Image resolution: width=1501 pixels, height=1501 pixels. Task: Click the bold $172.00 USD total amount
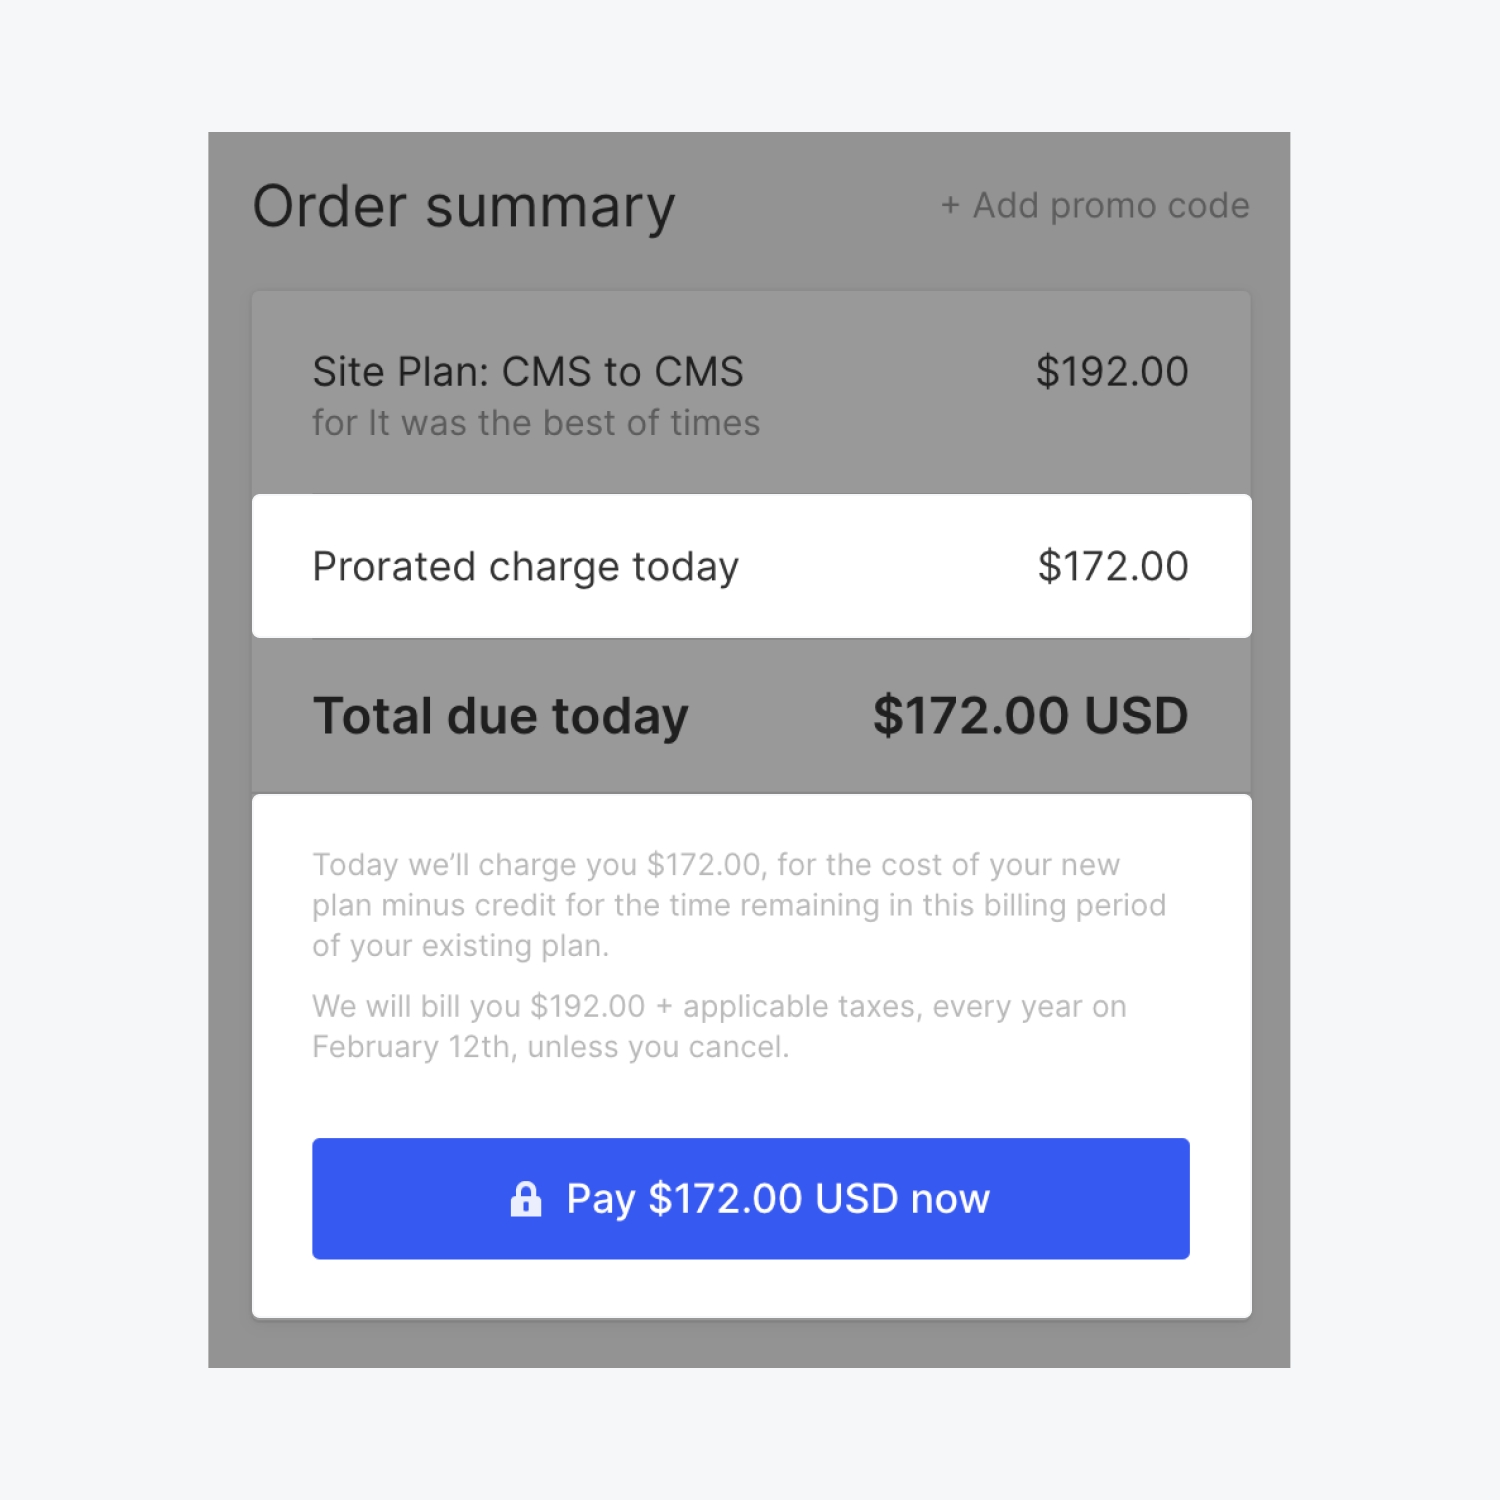(1030, 716)
